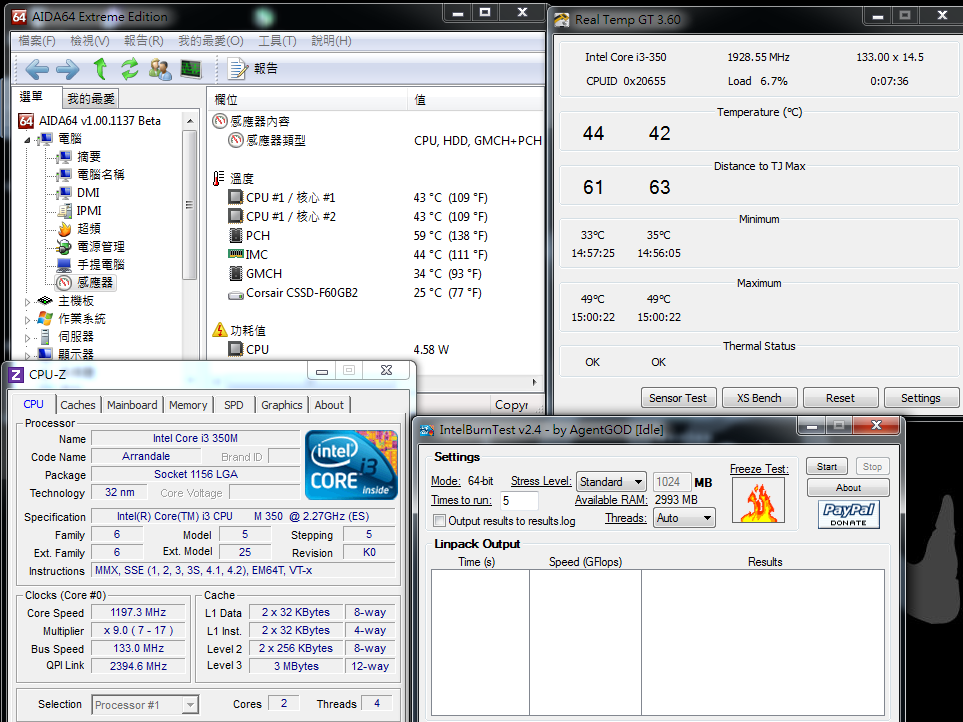Image resolution: width=963 pixels, height=722 pixels.
Task: Switch to Graphics tab in CPU-Z
Action: tap(281, 405)
